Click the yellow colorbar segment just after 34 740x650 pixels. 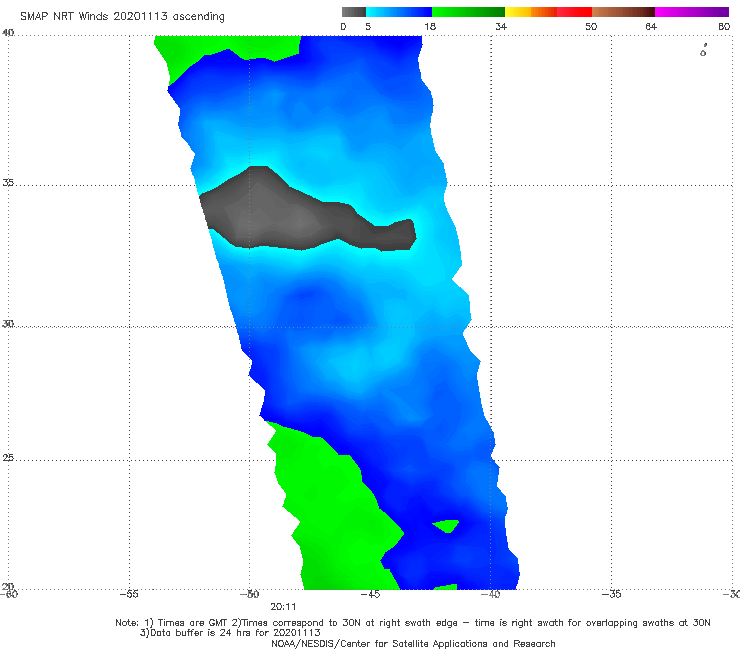[518, 12]
